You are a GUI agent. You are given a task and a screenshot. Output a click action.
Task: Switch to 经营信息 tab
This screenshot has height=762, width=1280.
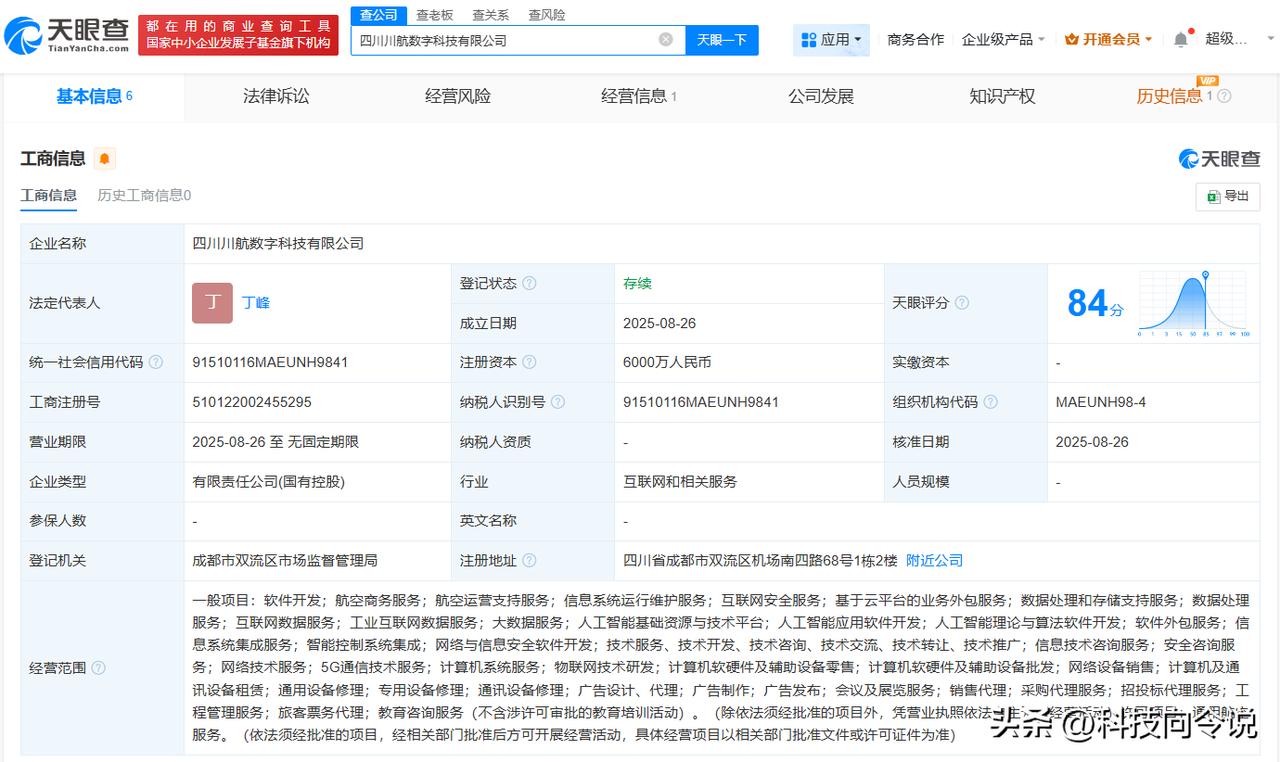(639, 96)
